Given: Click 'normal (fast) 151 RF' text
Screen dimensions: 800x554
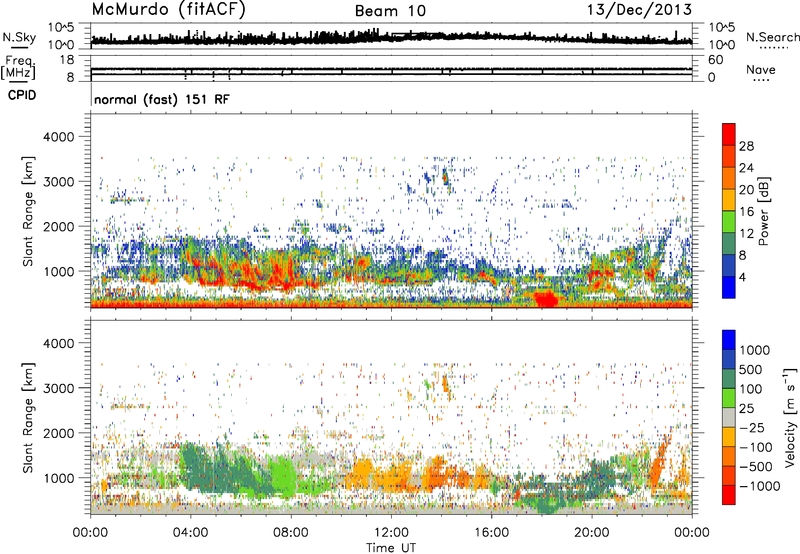Looking at the screenshot, I should click(x=162, y=99).
